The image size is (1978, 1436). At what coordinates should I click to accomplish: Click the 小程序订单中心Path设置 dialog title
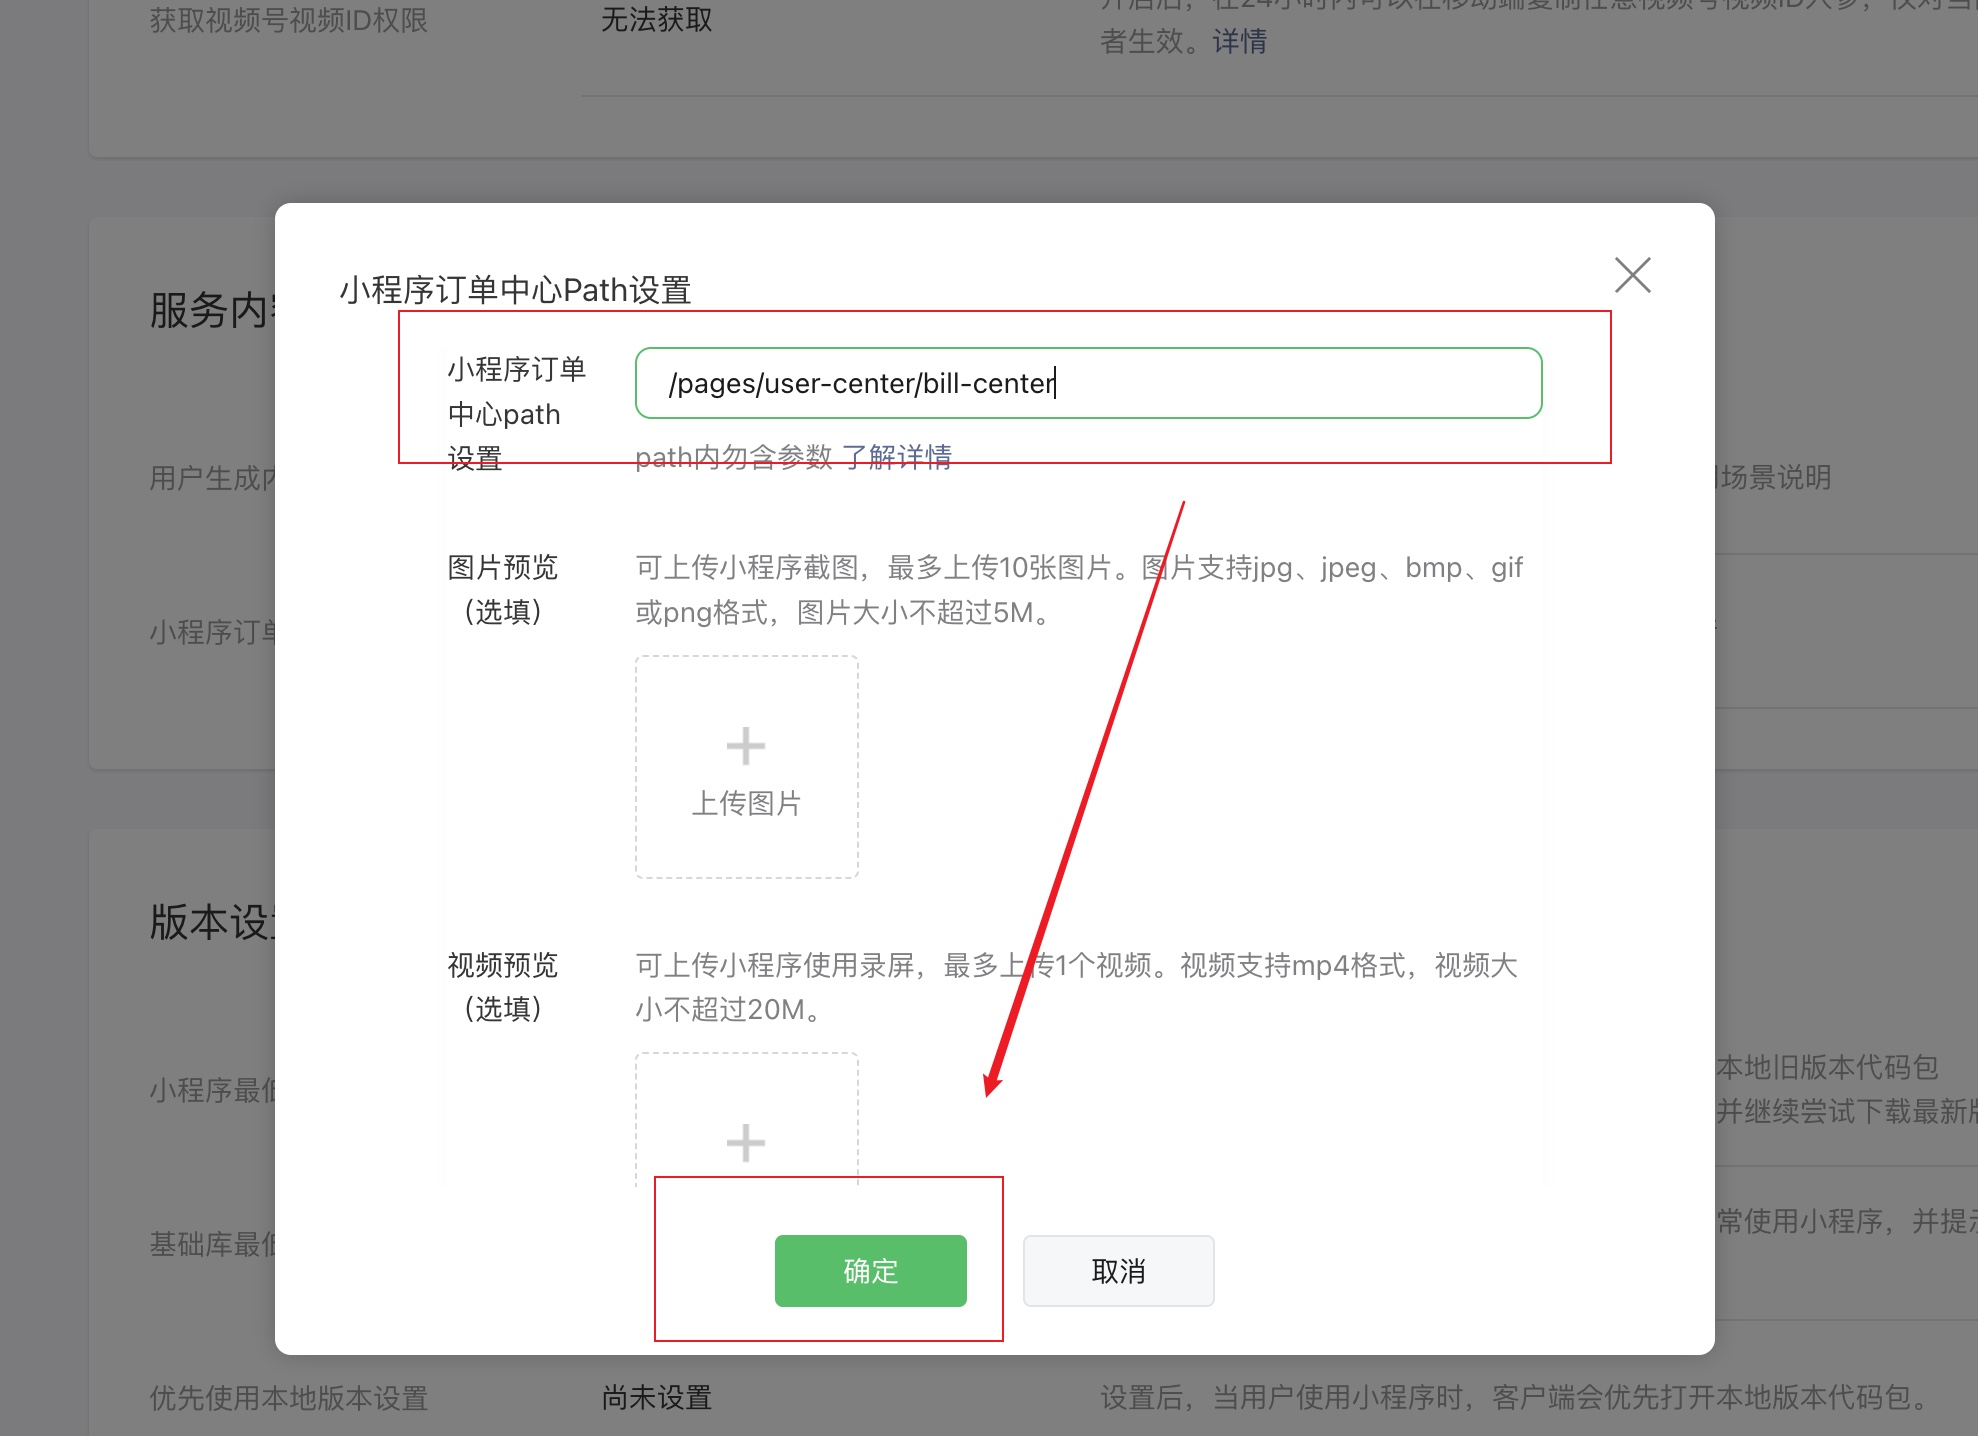[x=515, y=290]
